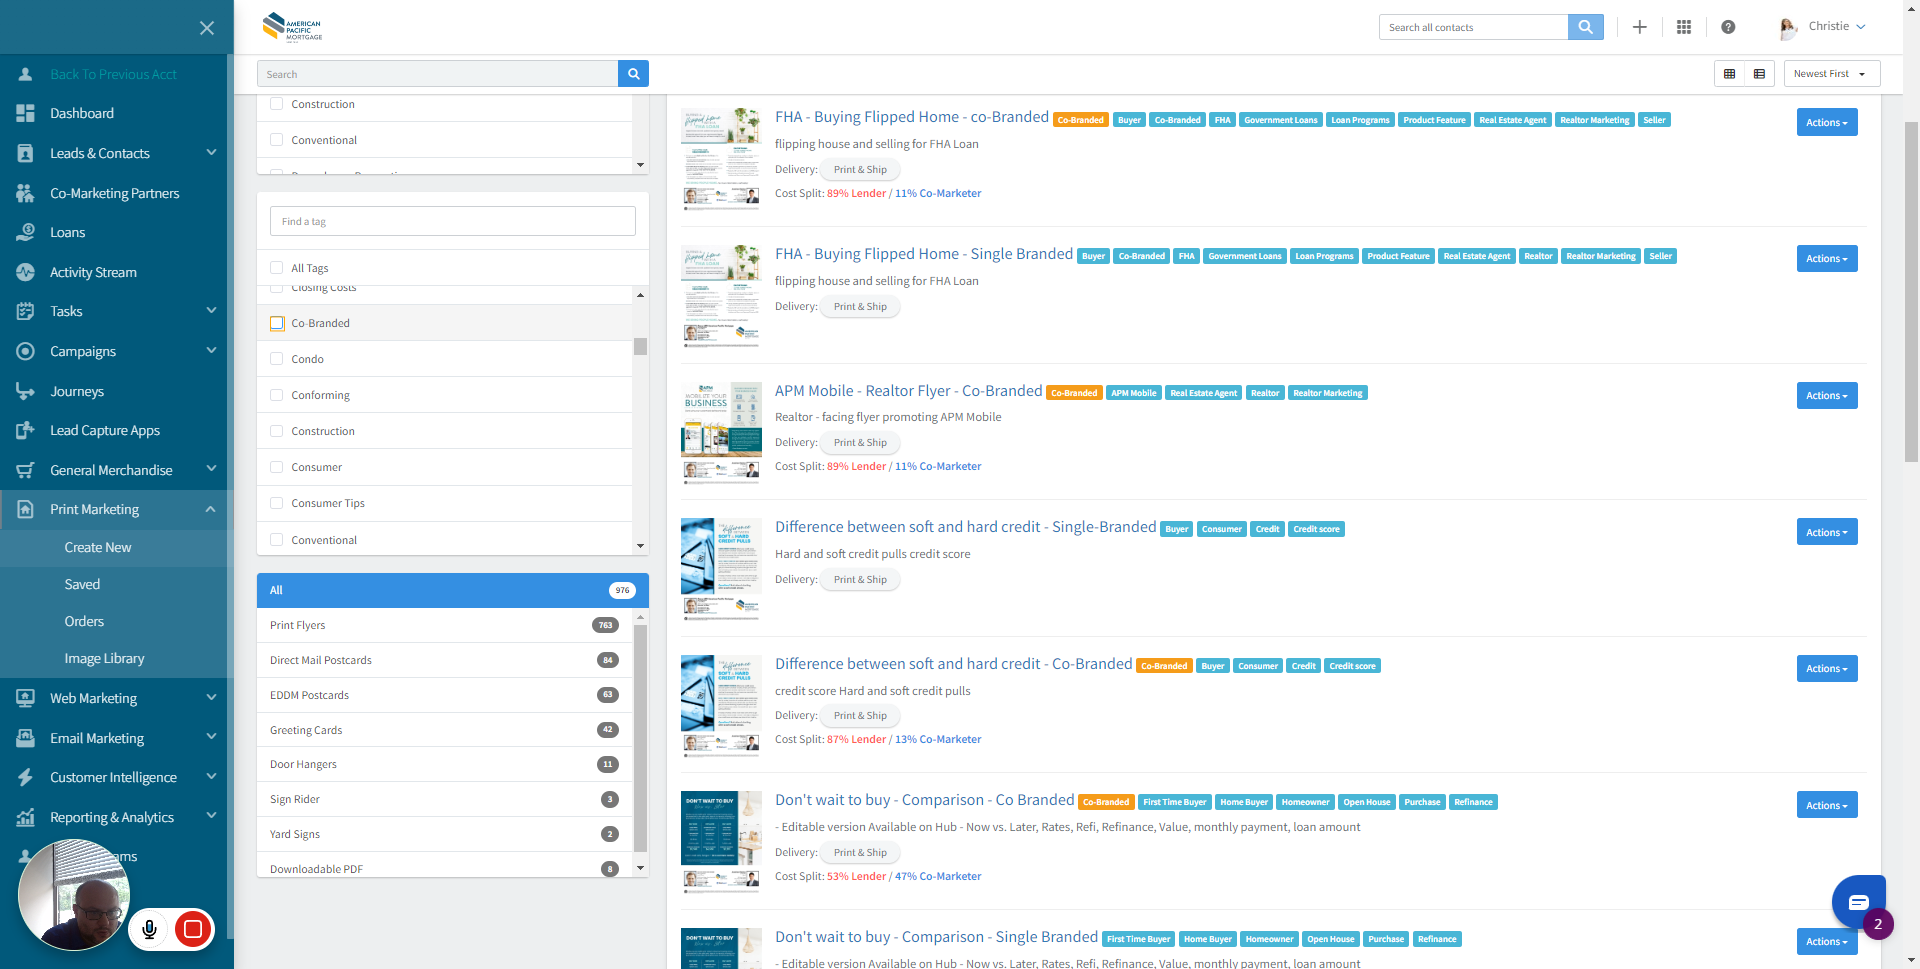Expand the Tasks menu chevron
This screenshot has height=969, width=1920.
tap(211, 311)
